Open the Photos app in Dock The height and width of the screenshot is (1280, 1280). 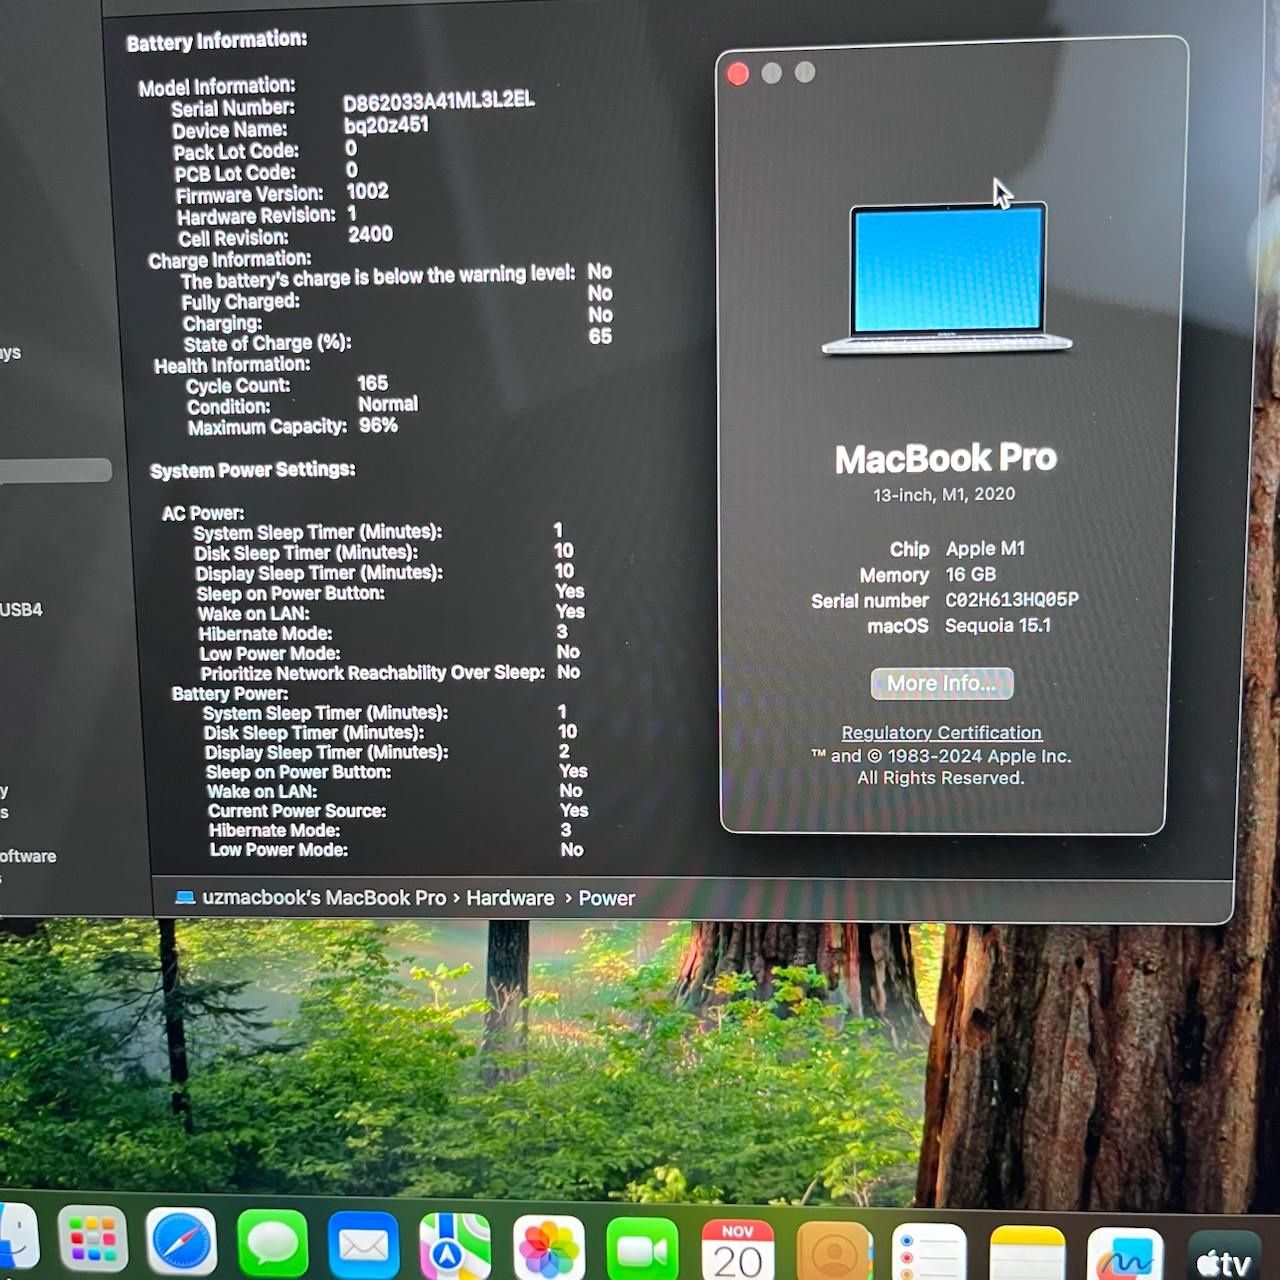pyautogui.click(x=549, y=1249)
